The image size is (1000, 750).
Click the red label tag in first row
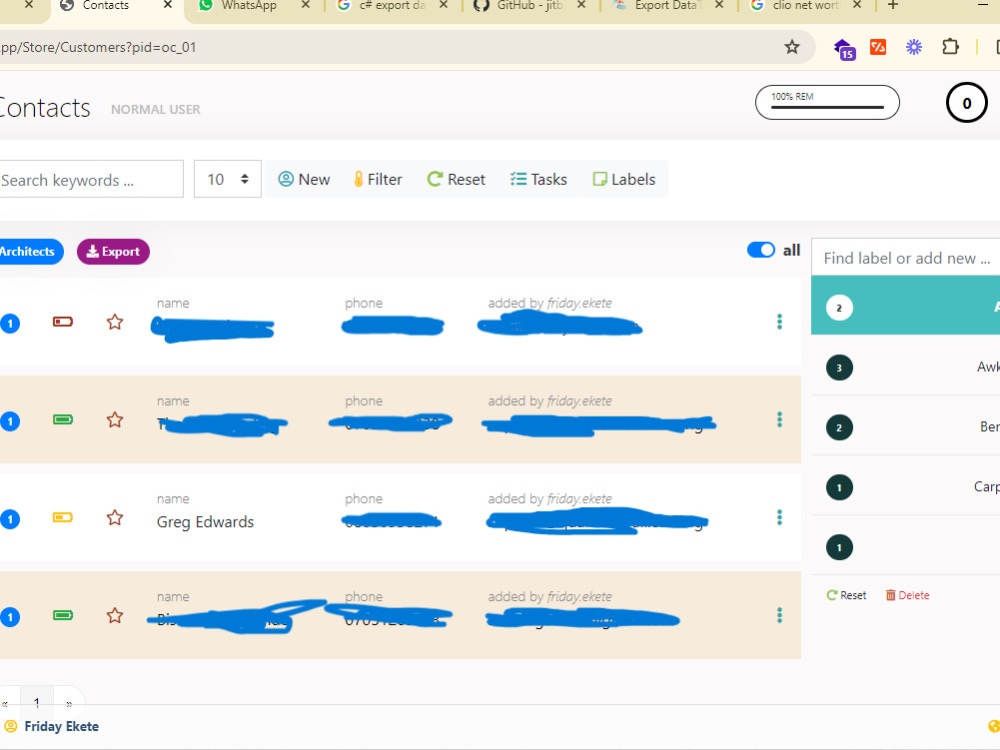point(62,321)
